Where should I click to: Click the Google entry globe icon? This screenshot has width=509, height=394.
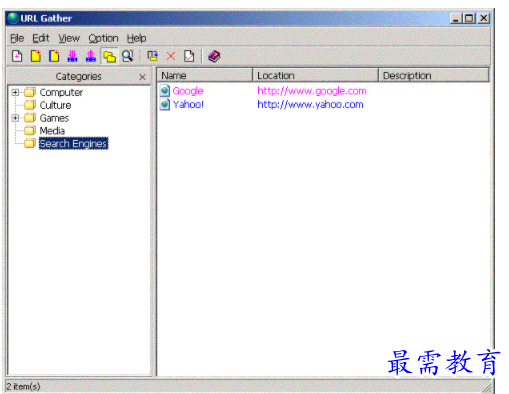[x=165, y=91]
